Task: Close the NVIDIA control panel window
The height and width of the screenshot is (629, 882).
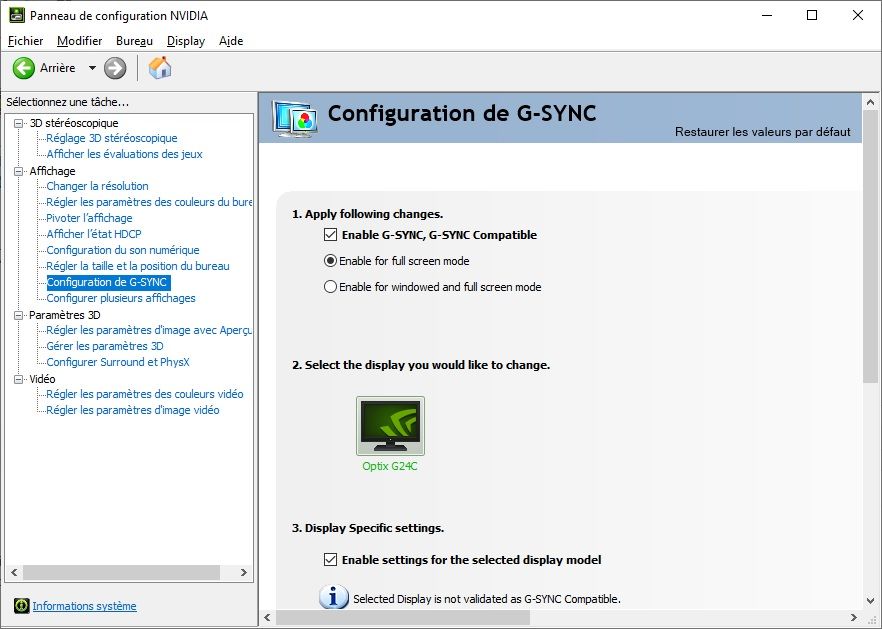Action: [x=858, y=15]
